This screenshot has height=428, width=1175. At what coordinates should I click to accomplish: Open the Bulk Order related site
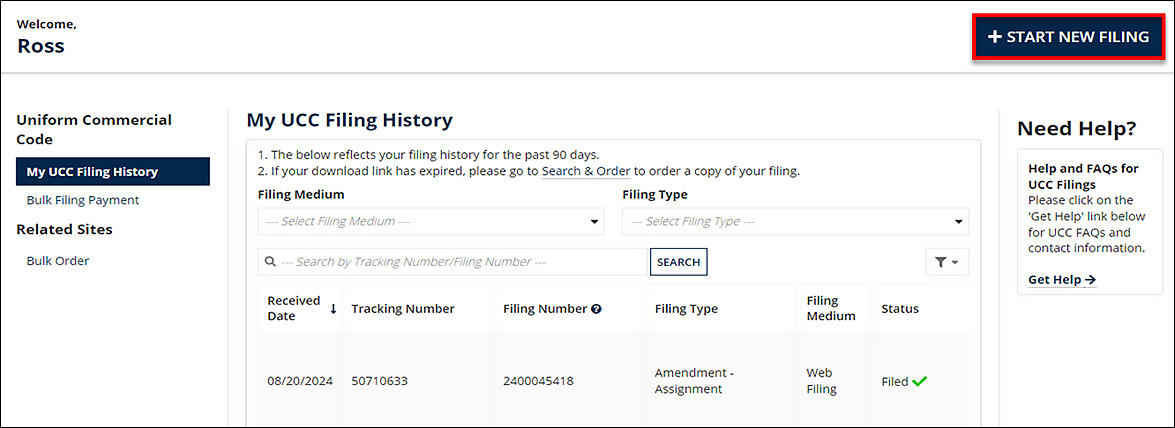58,261
